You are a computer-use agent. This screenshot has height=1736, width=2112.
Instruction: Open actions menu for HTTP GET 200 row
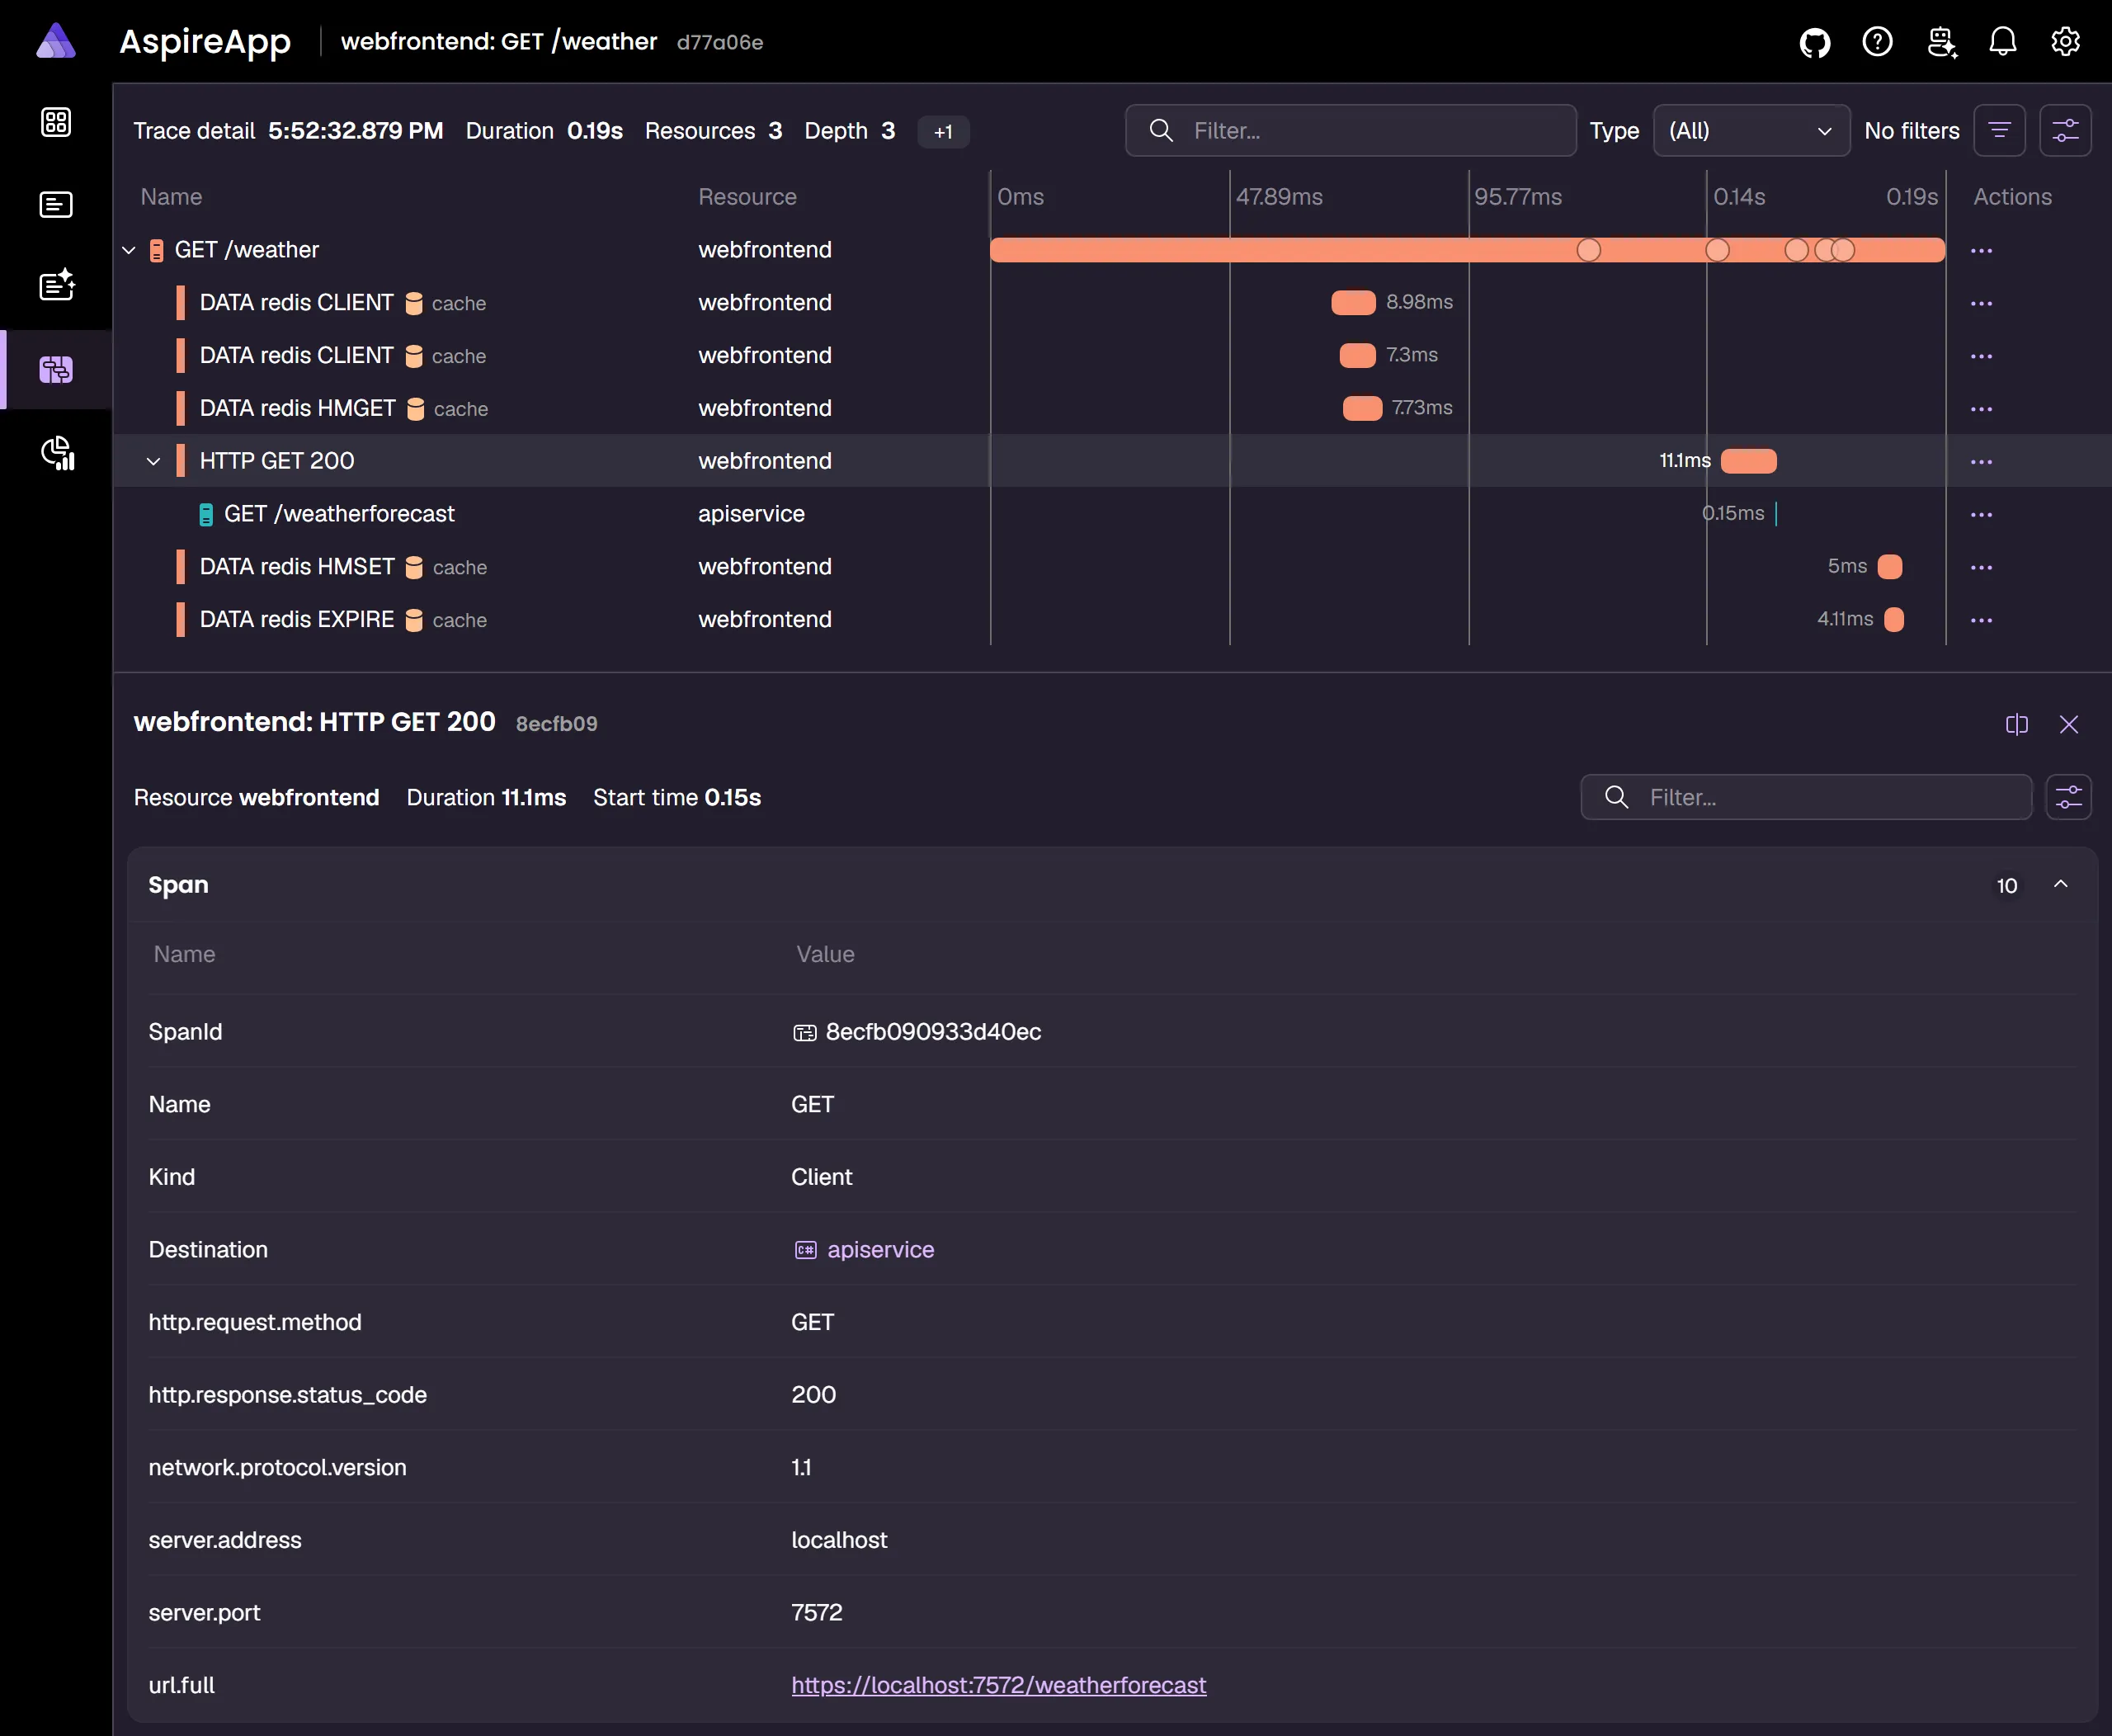(1981, 462)
